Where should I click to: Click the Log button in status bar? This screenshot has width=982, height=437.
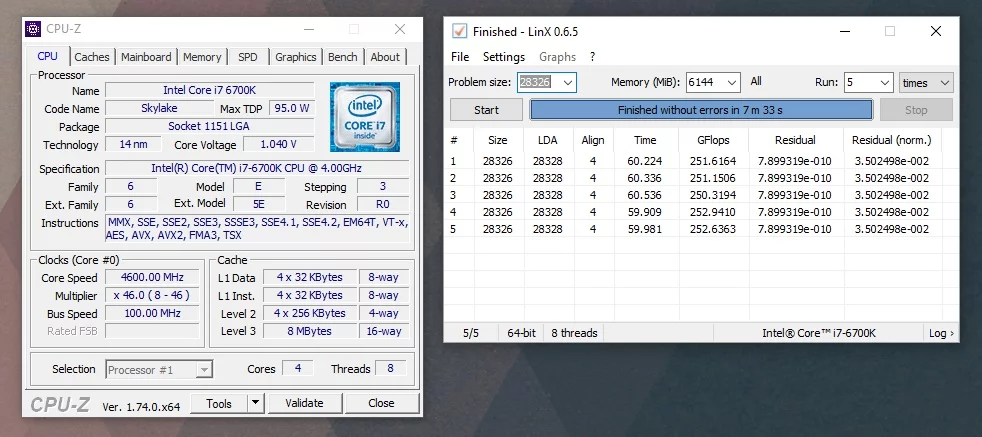click(940, 333)
